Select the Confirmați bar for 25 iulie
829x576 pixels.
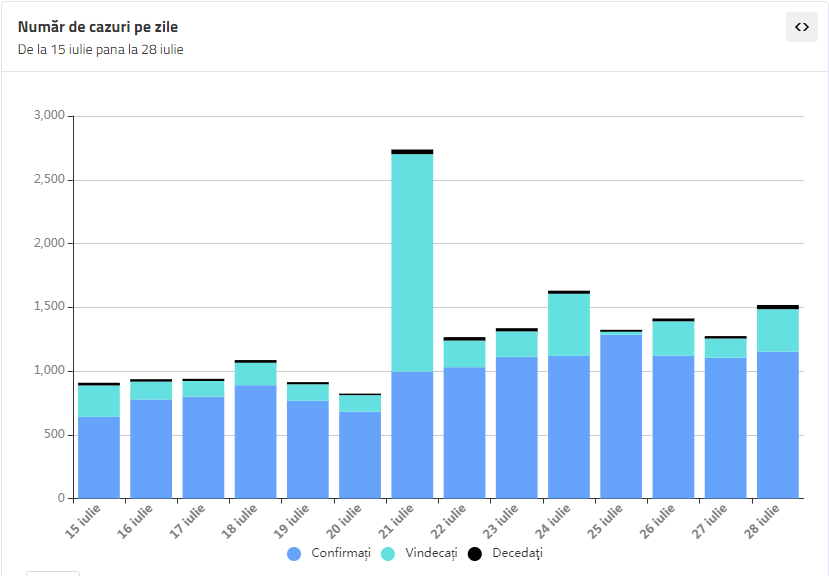click(x=621, y=417)
